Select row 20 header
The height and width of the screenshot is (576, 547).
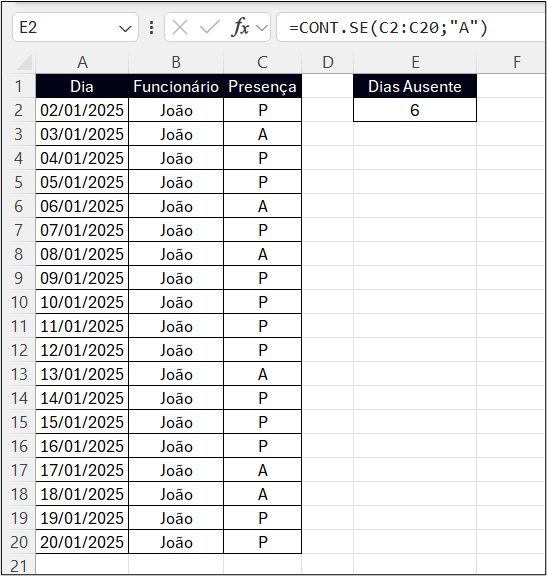(x=18, y=542)
